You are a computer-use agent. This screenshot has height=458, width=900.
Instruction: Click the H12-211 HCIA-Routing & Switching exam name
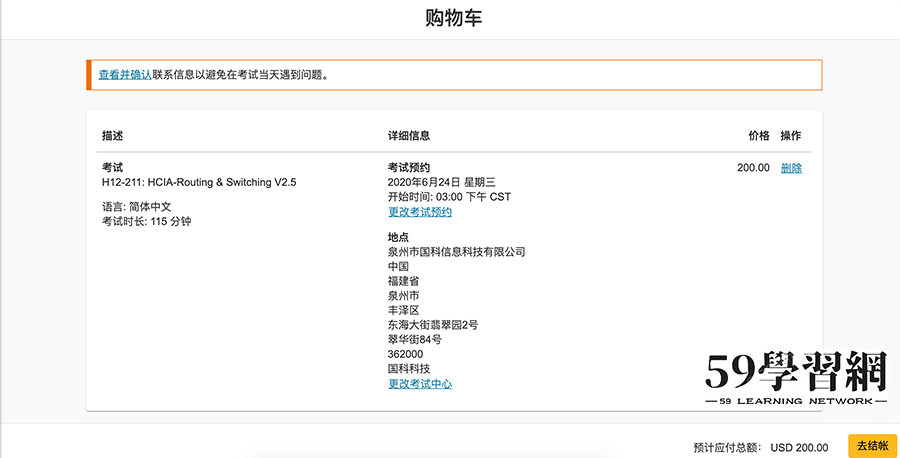(199, 182)
